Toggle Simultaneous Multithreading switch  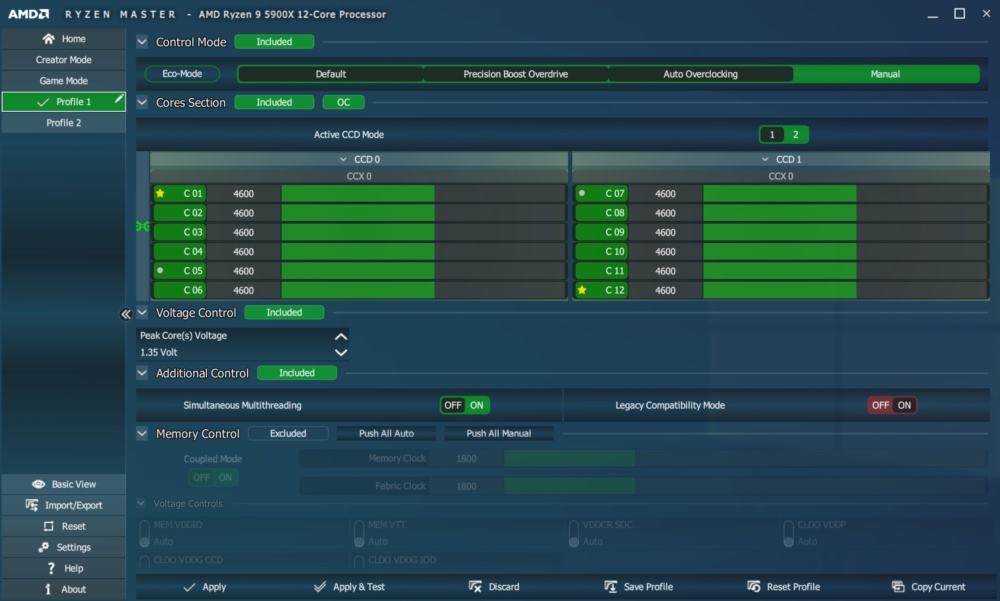pos(465,405)
